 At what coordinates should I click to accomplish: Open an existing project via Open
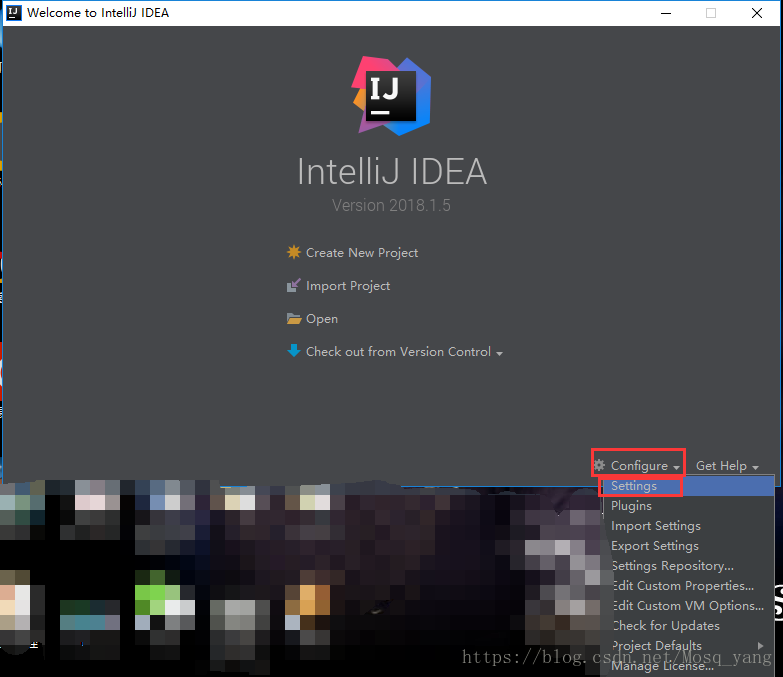pos(322,319)
